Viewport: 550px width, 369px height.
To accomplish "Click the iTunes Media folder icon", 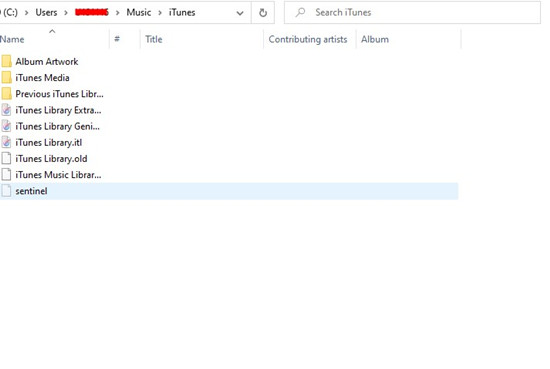I will (x=6, y=78).
